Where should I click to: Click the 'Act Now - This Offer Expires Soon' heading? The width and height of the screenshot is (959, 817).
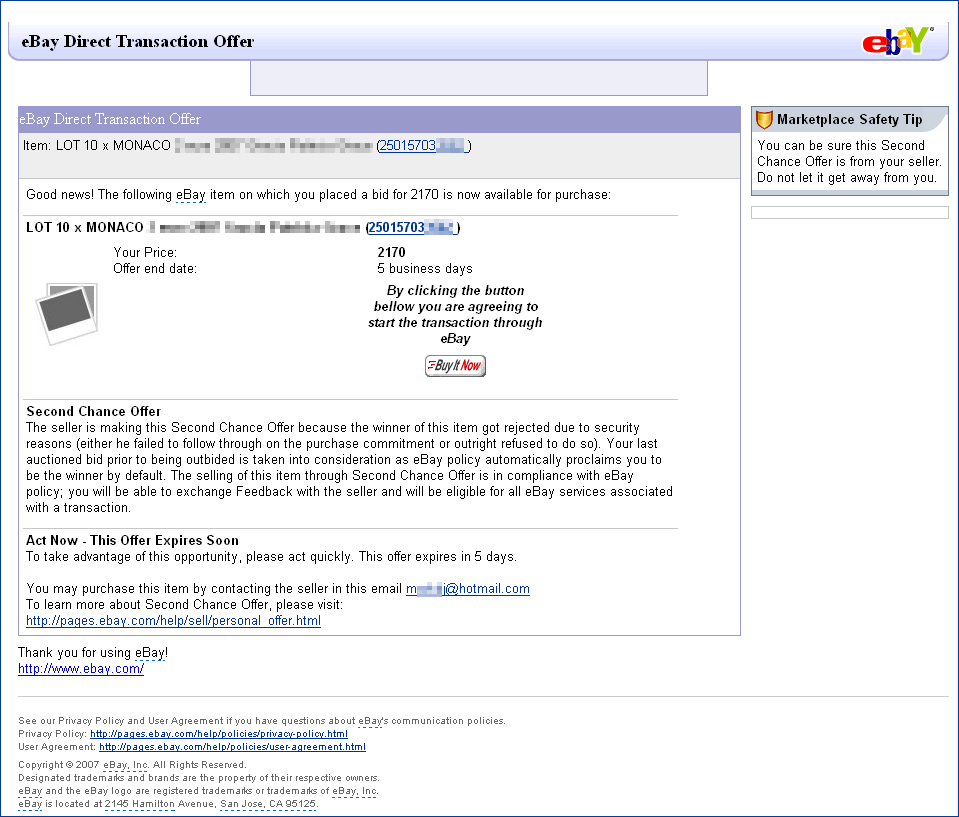click(x=132, y=540)
